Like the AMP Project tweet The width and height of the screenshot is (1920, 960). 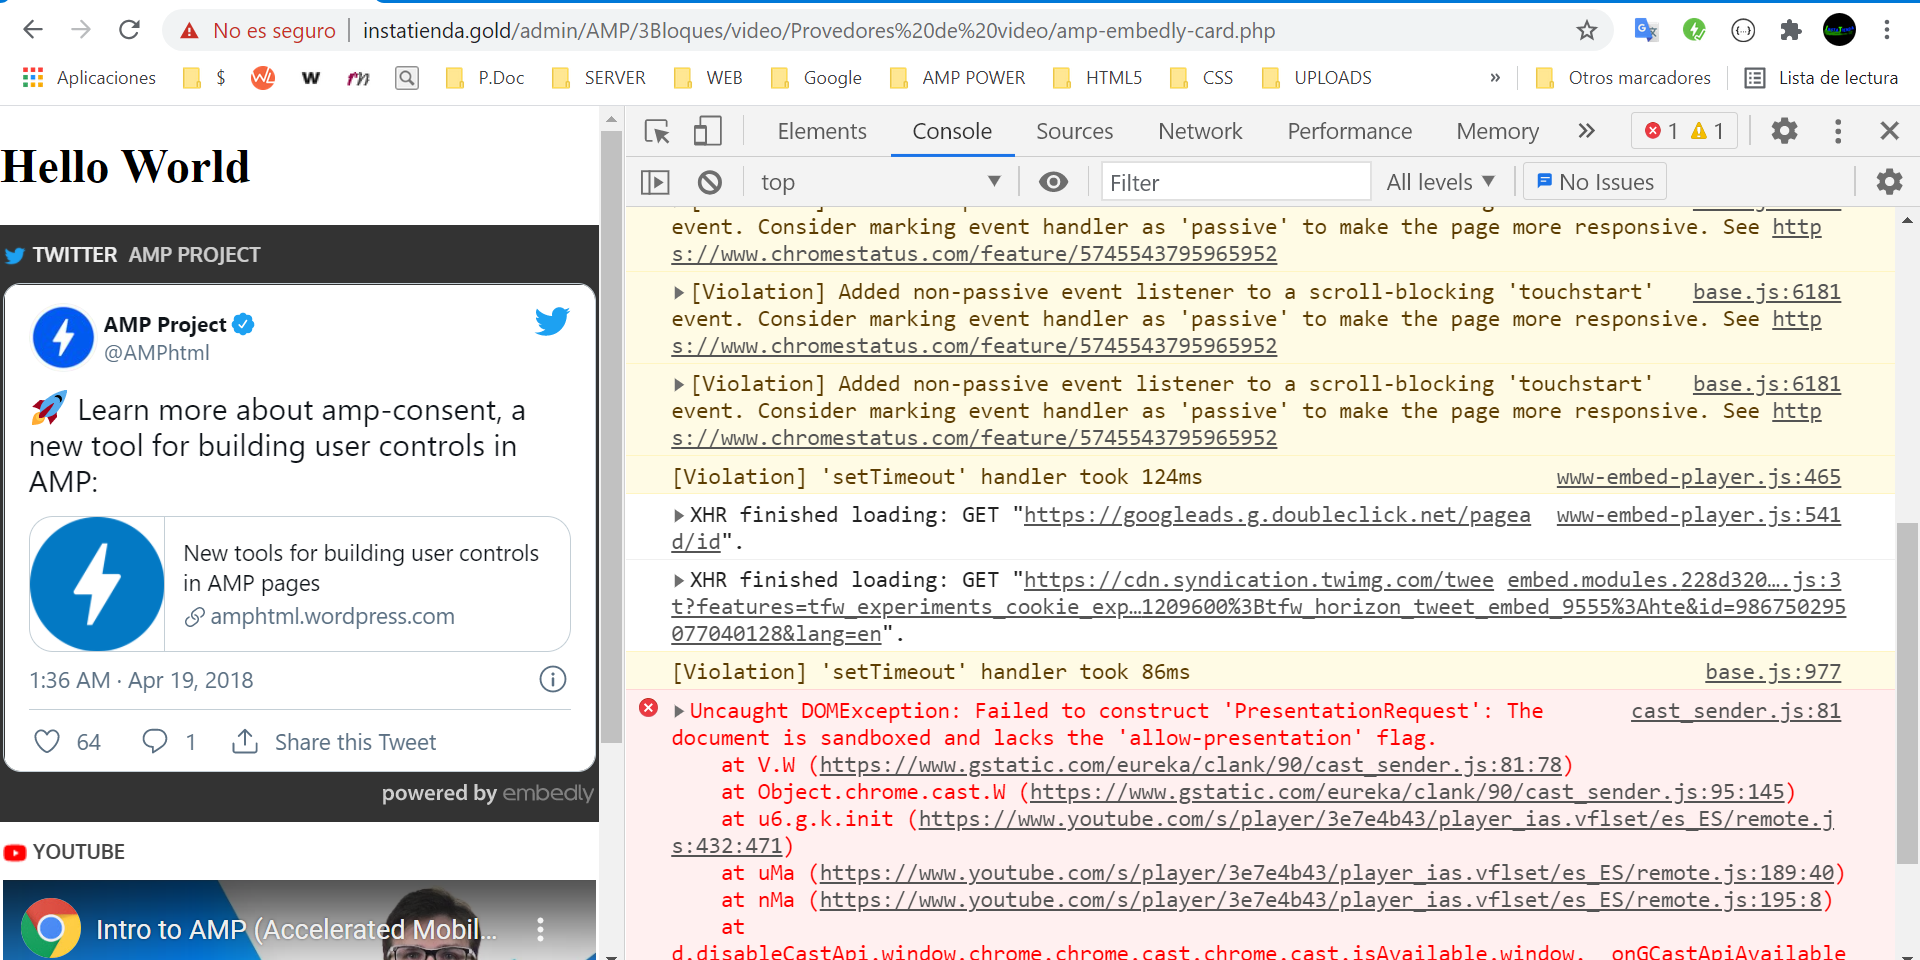click(47, 741)
